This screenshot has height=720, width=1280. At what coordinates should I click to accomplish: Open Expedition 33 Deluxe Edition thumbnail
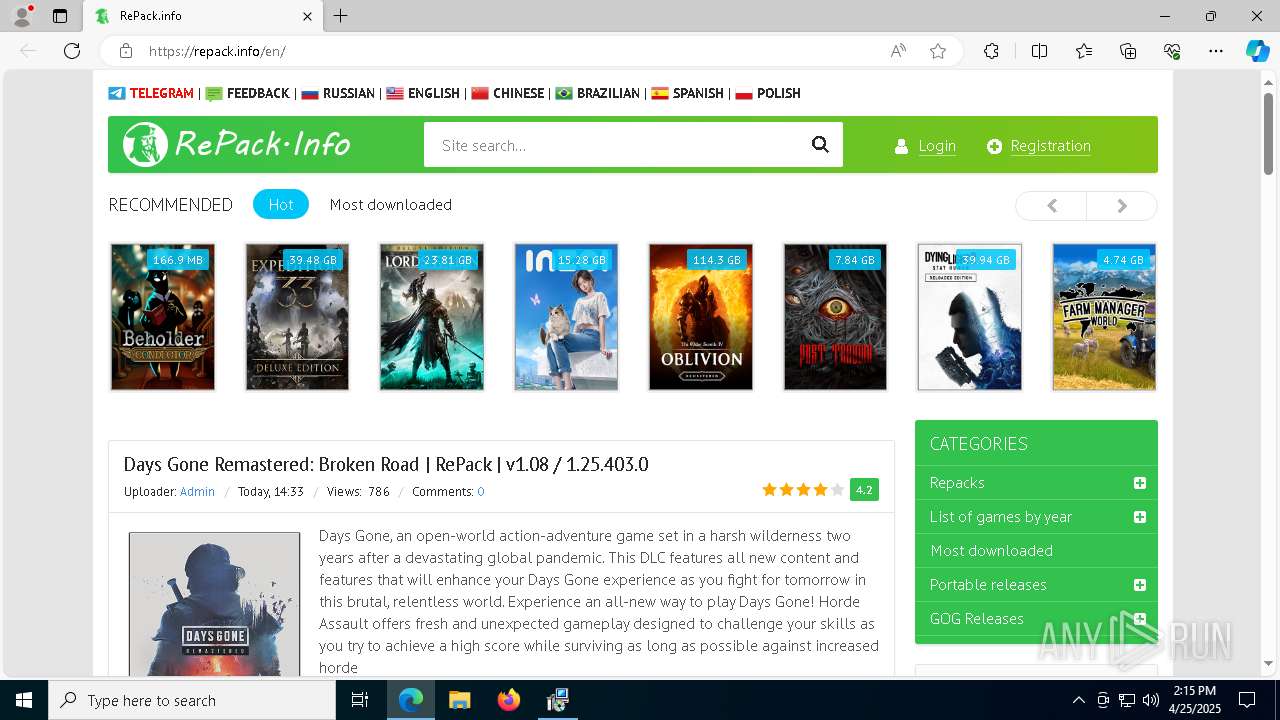pyautogui.click(x=297, y=317)
